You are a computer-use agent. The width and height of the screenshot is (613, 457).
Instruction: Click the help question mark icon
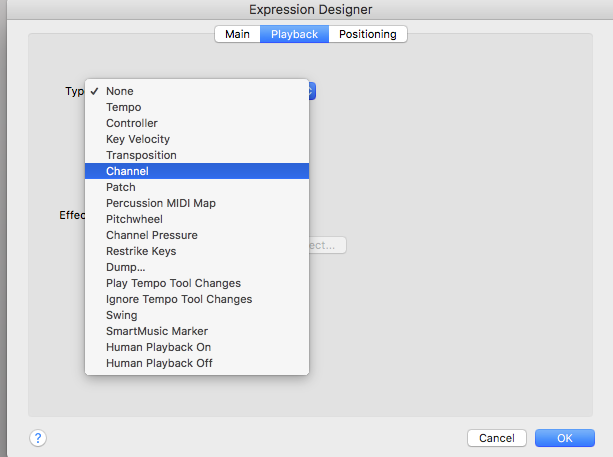[x=39, y=438]
